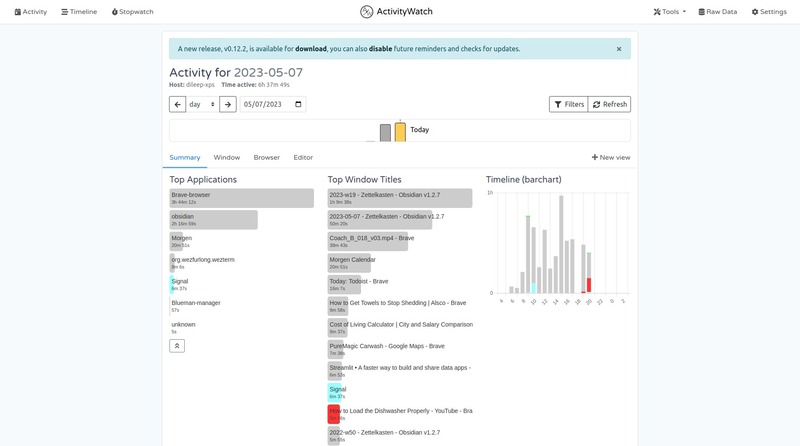800x446 pixels.
Task: Click the red segment in the barchart
Action: 589,285
